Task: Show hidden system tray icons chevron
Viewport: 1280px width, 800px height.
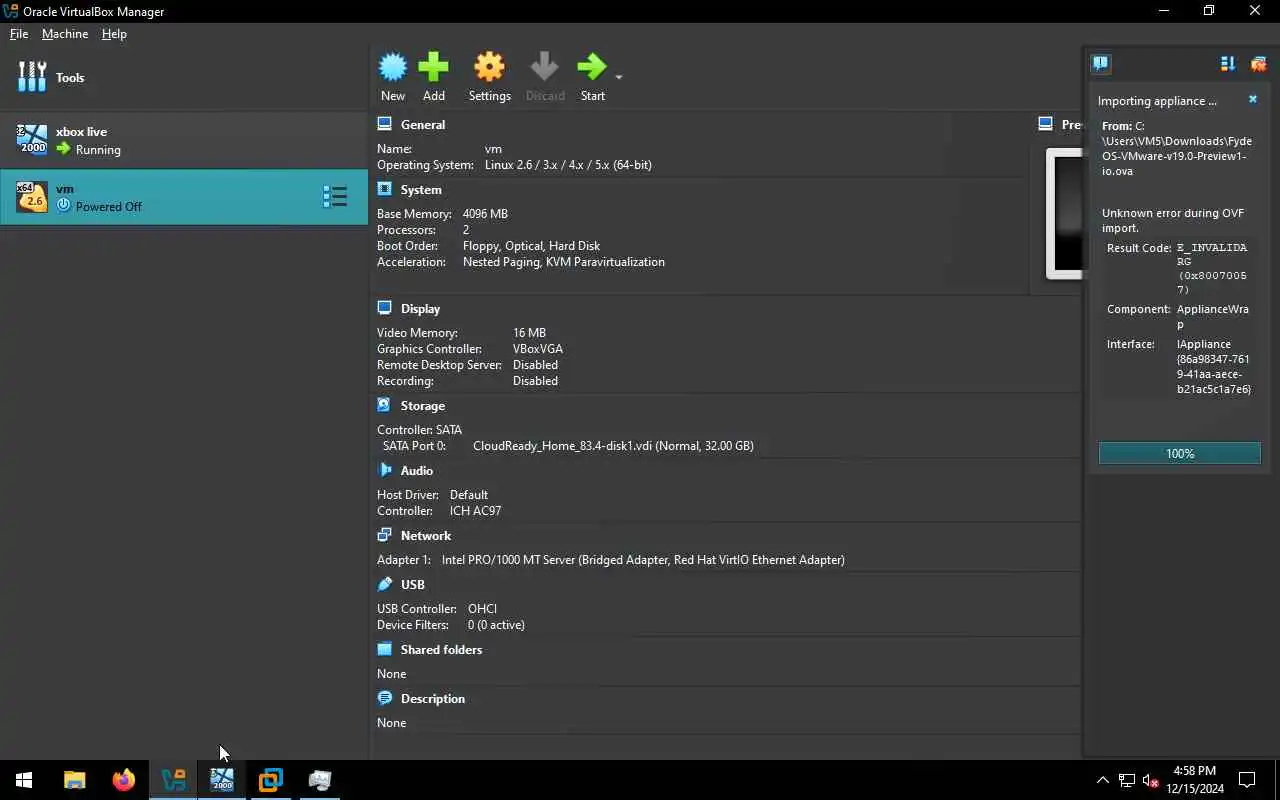Action: click(x=1102, y=780)
